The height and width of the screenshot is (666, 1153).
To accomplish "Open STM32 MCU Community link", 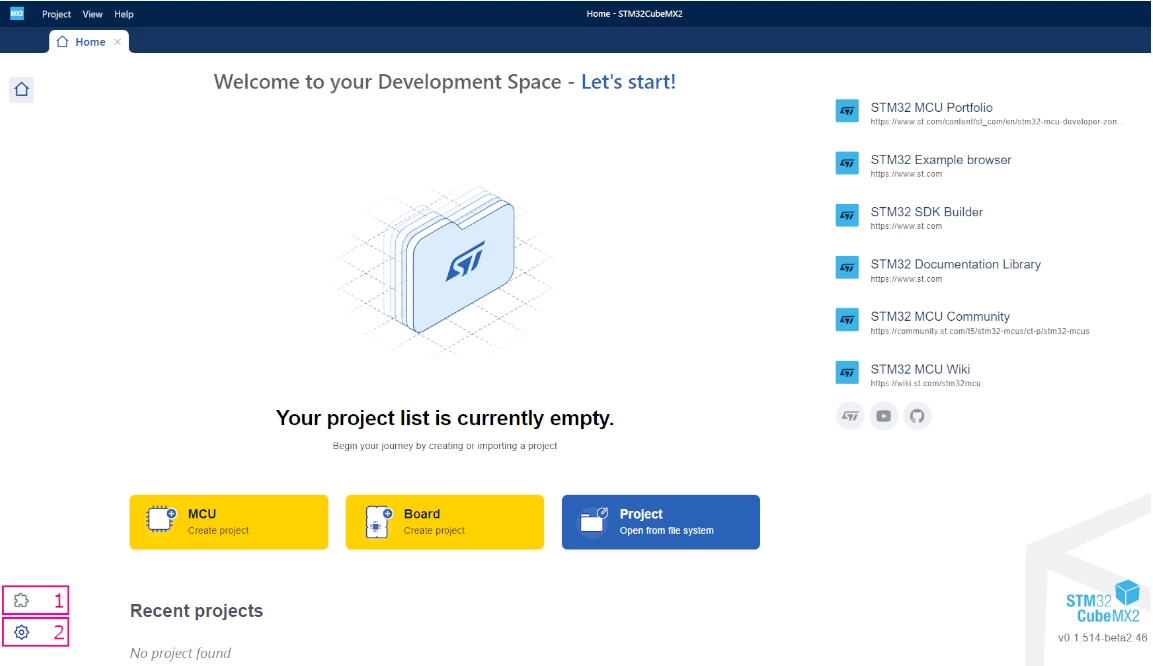I will pos(940,316).
